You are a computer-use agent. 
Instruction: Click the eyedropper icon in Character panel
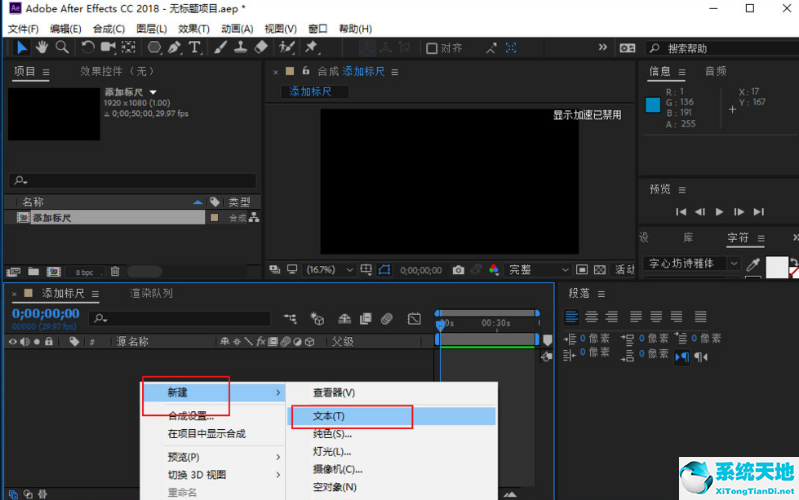pyautogui.click(x=753, y=264)
